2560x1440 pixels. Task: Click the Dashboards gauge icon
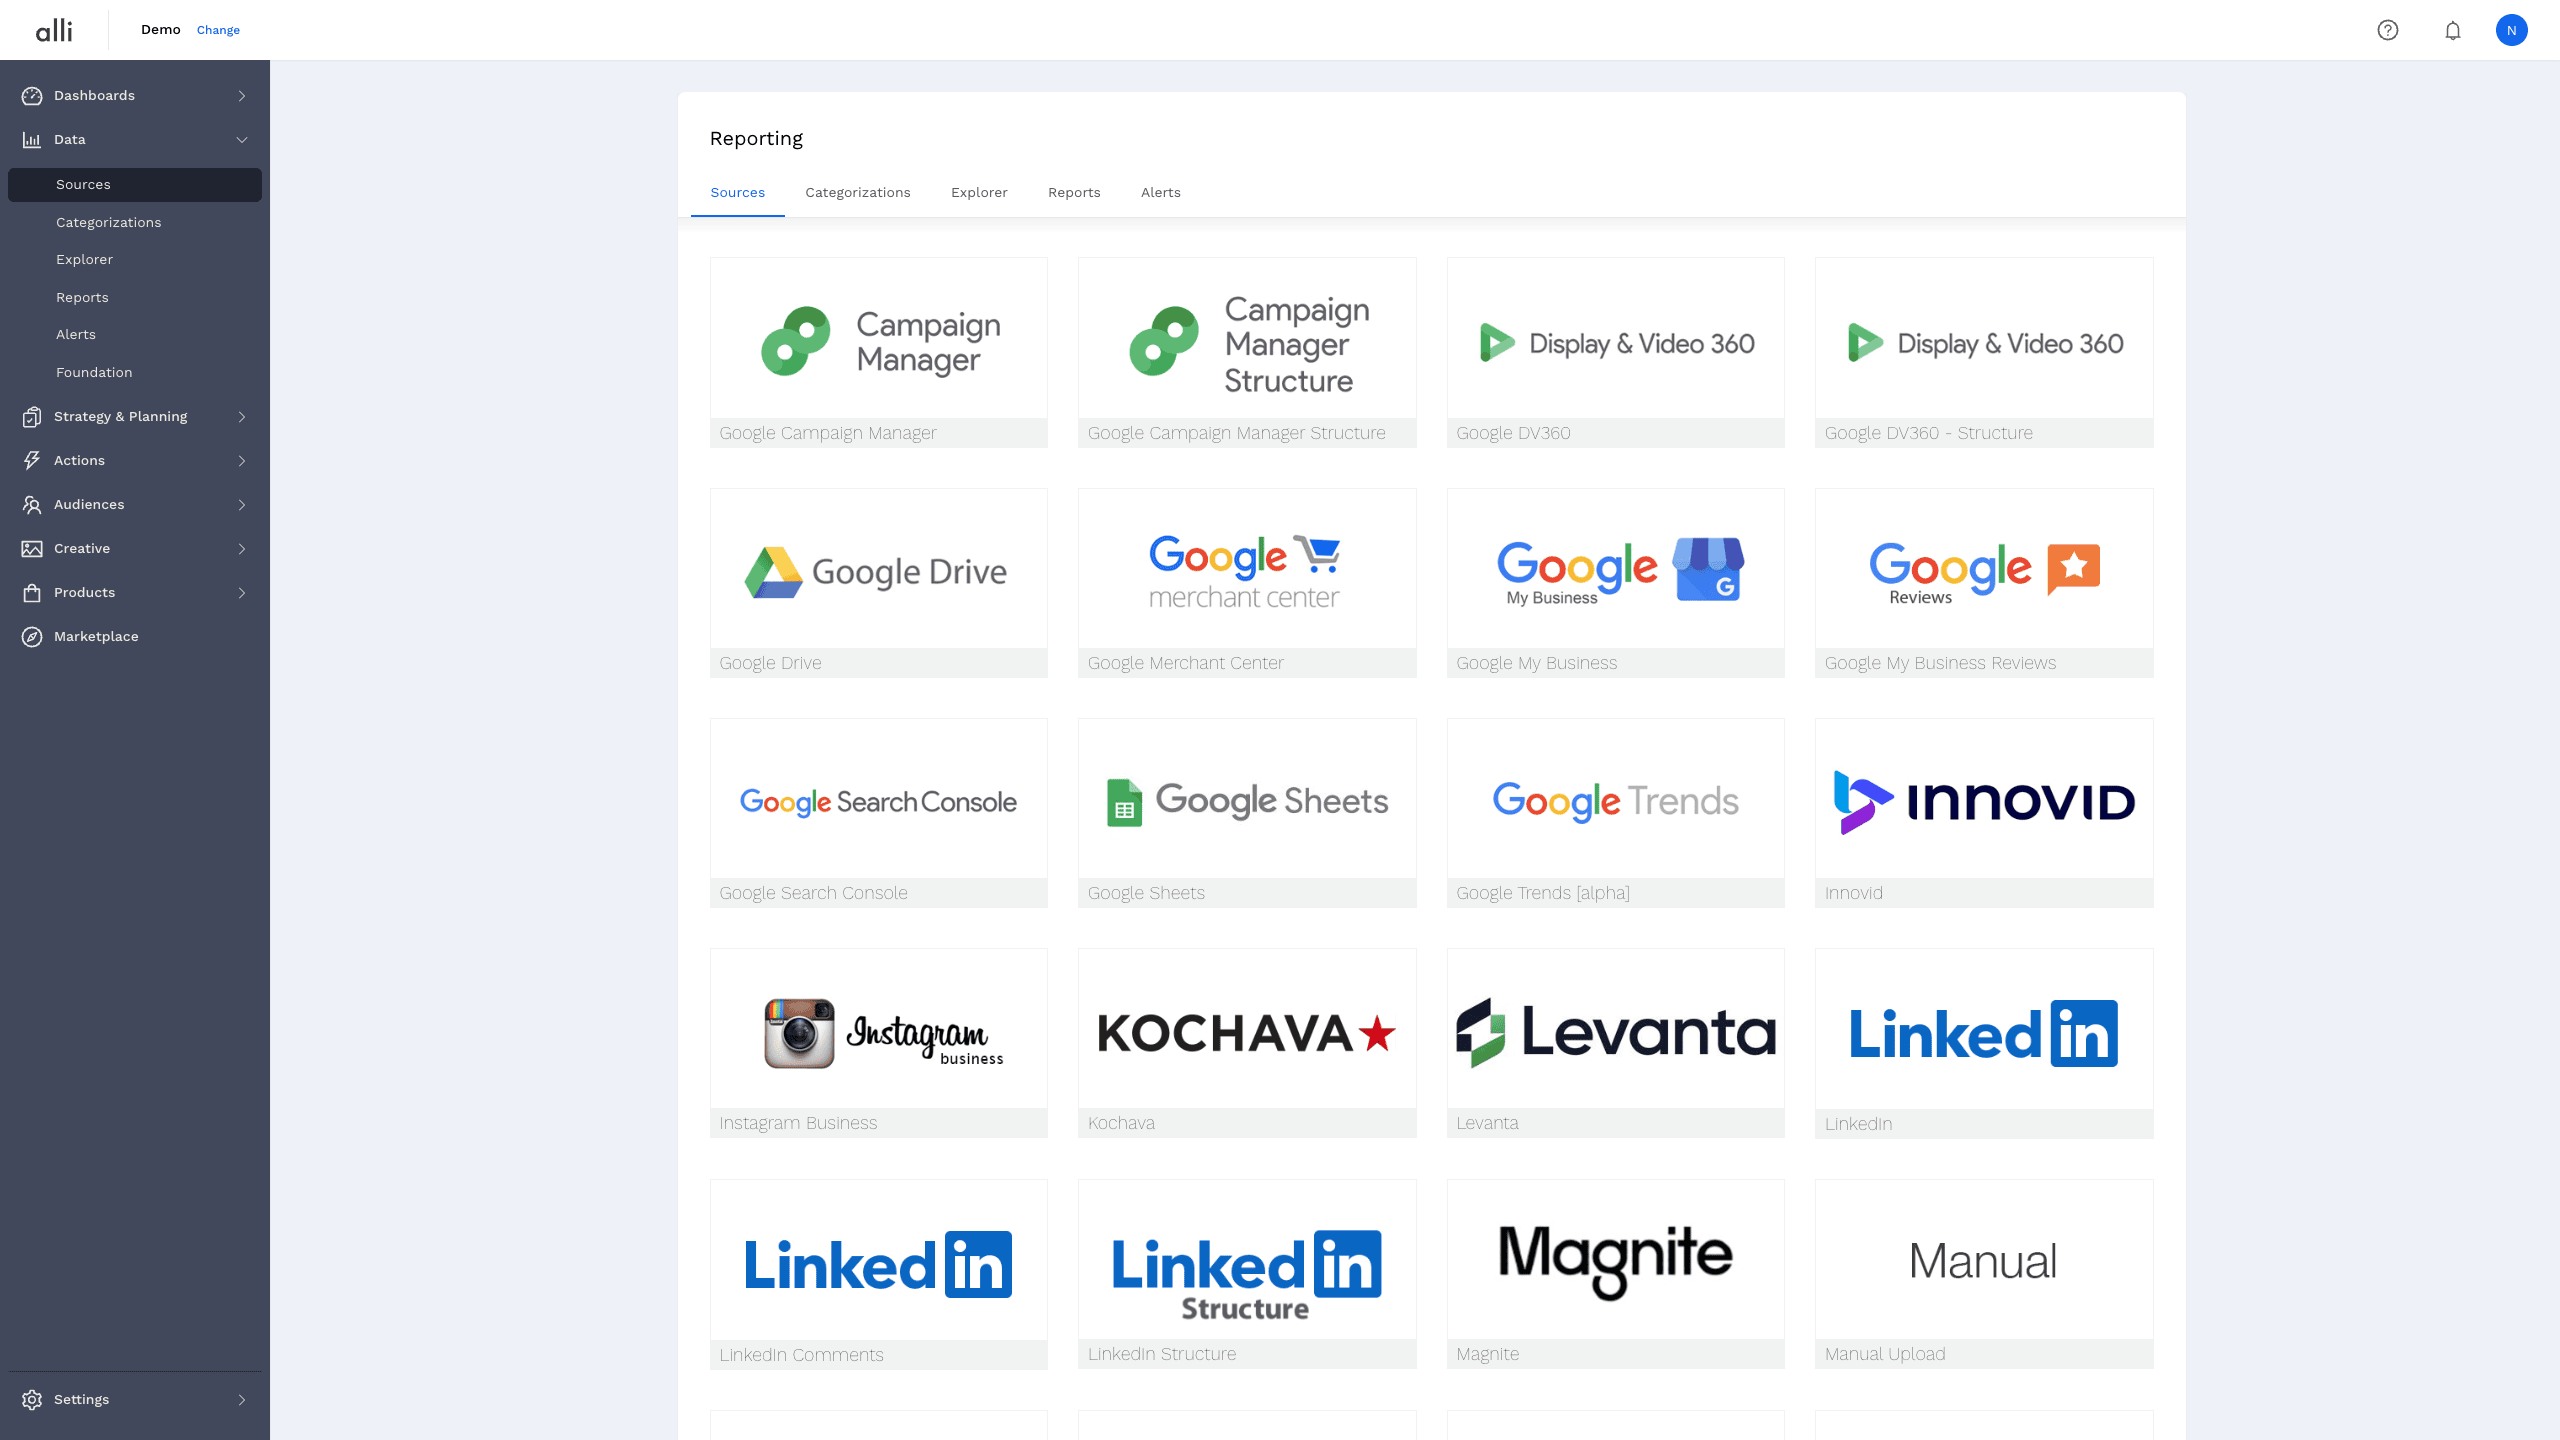pos(32,96)
